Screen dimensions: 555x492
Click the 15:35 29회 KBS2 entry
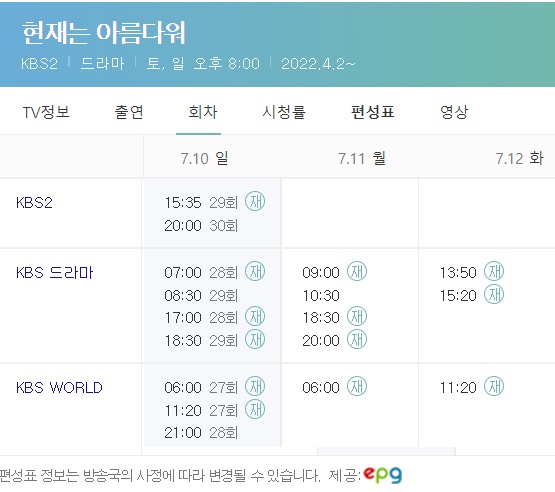(x=201, y=203)
